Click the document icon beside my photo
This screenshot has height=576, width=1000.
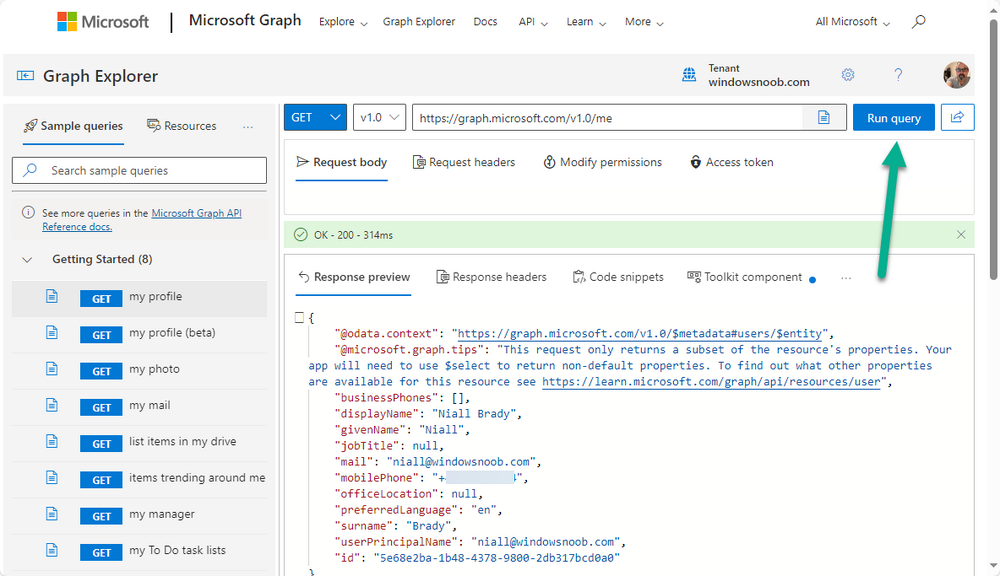[x=52, y=369]
